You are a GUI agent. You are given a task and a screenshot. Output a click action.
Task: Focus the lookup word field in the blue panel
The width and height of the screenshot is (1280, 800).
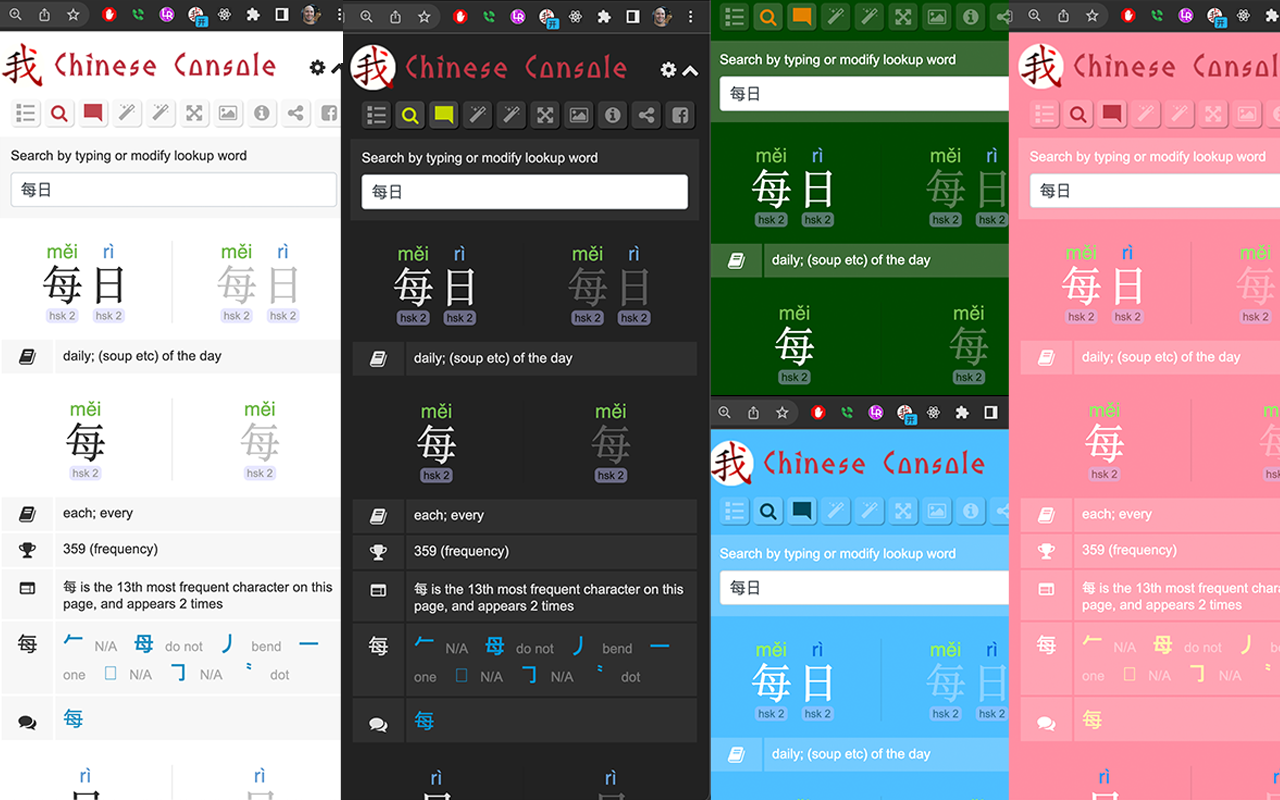click(864, 588)
